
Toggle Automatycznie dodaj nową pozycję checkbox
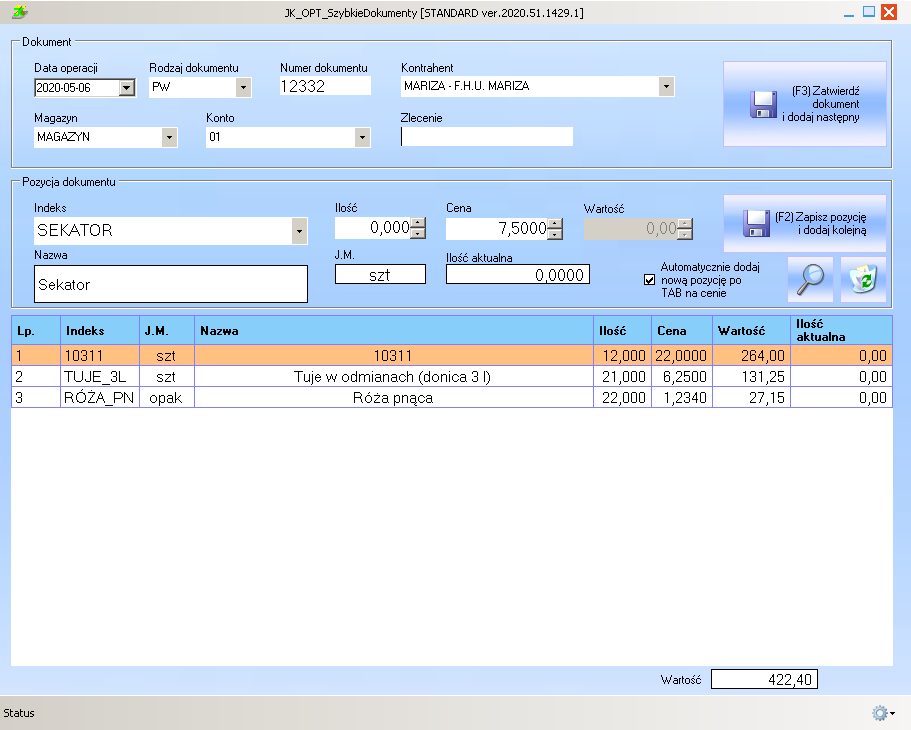point(650,280)
